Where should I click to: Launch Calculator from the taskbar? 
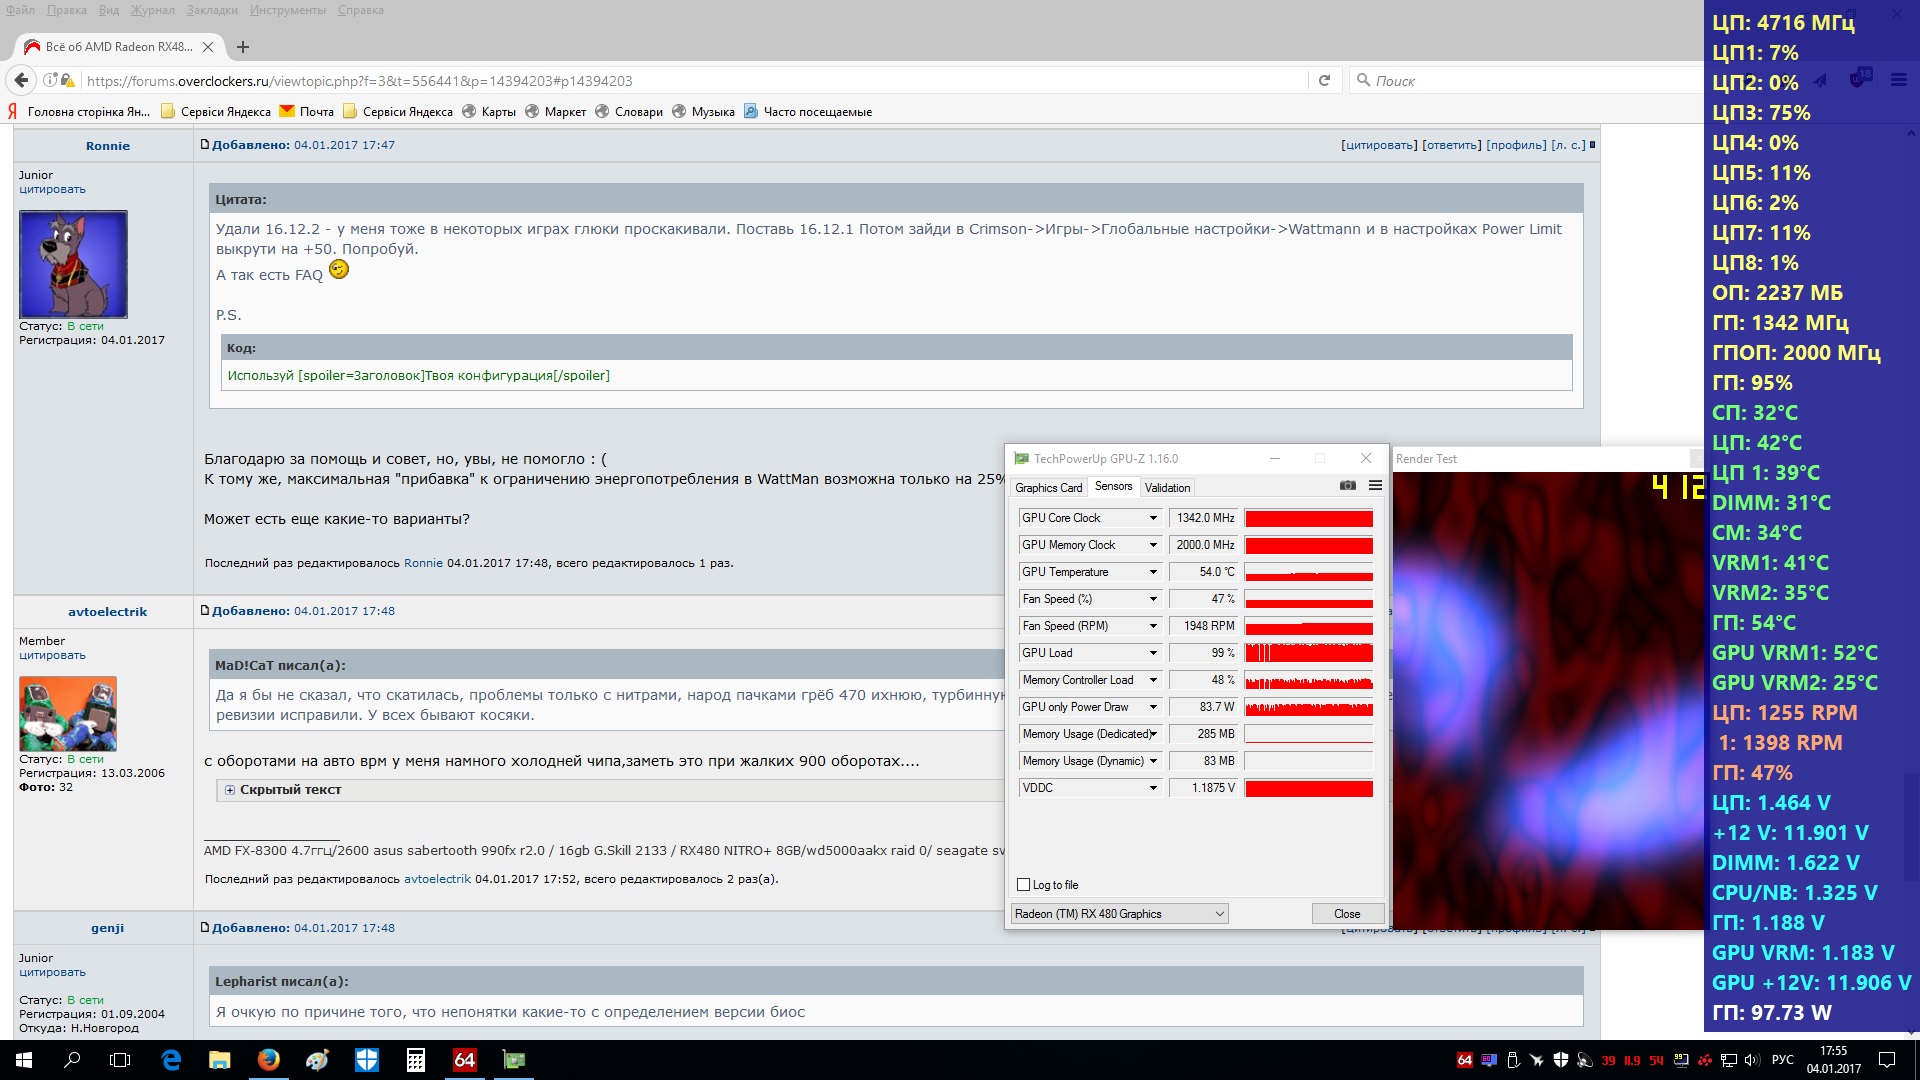tap(416, 1060)
